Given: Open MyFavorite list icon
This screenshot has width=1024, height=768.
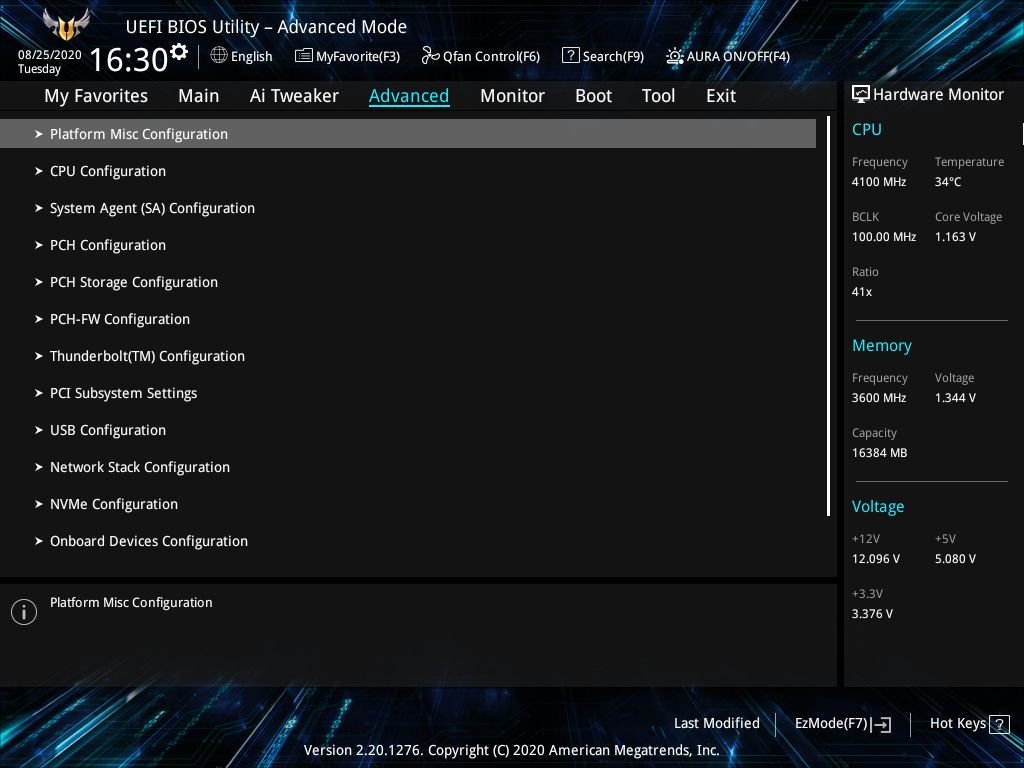Looking at the screenshot, I should [x=303, y=56].
